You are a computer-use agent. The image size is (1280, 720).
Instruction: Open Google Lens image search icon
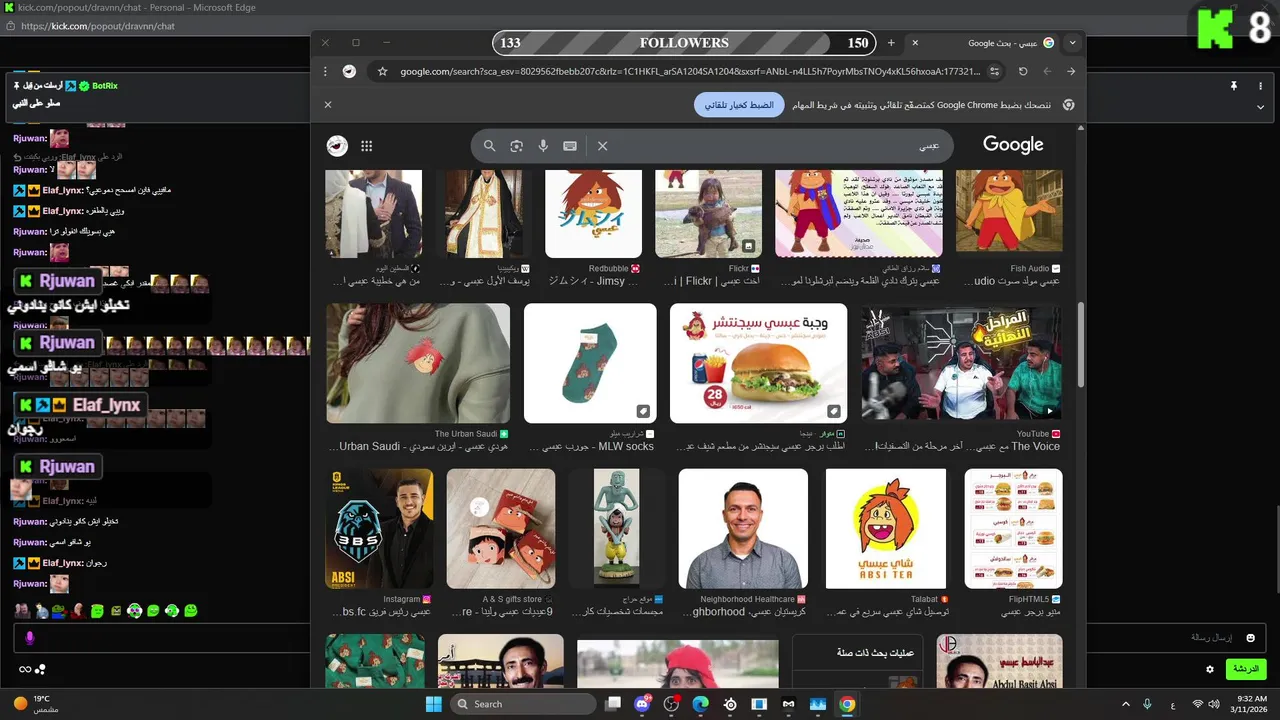(516, 146)
